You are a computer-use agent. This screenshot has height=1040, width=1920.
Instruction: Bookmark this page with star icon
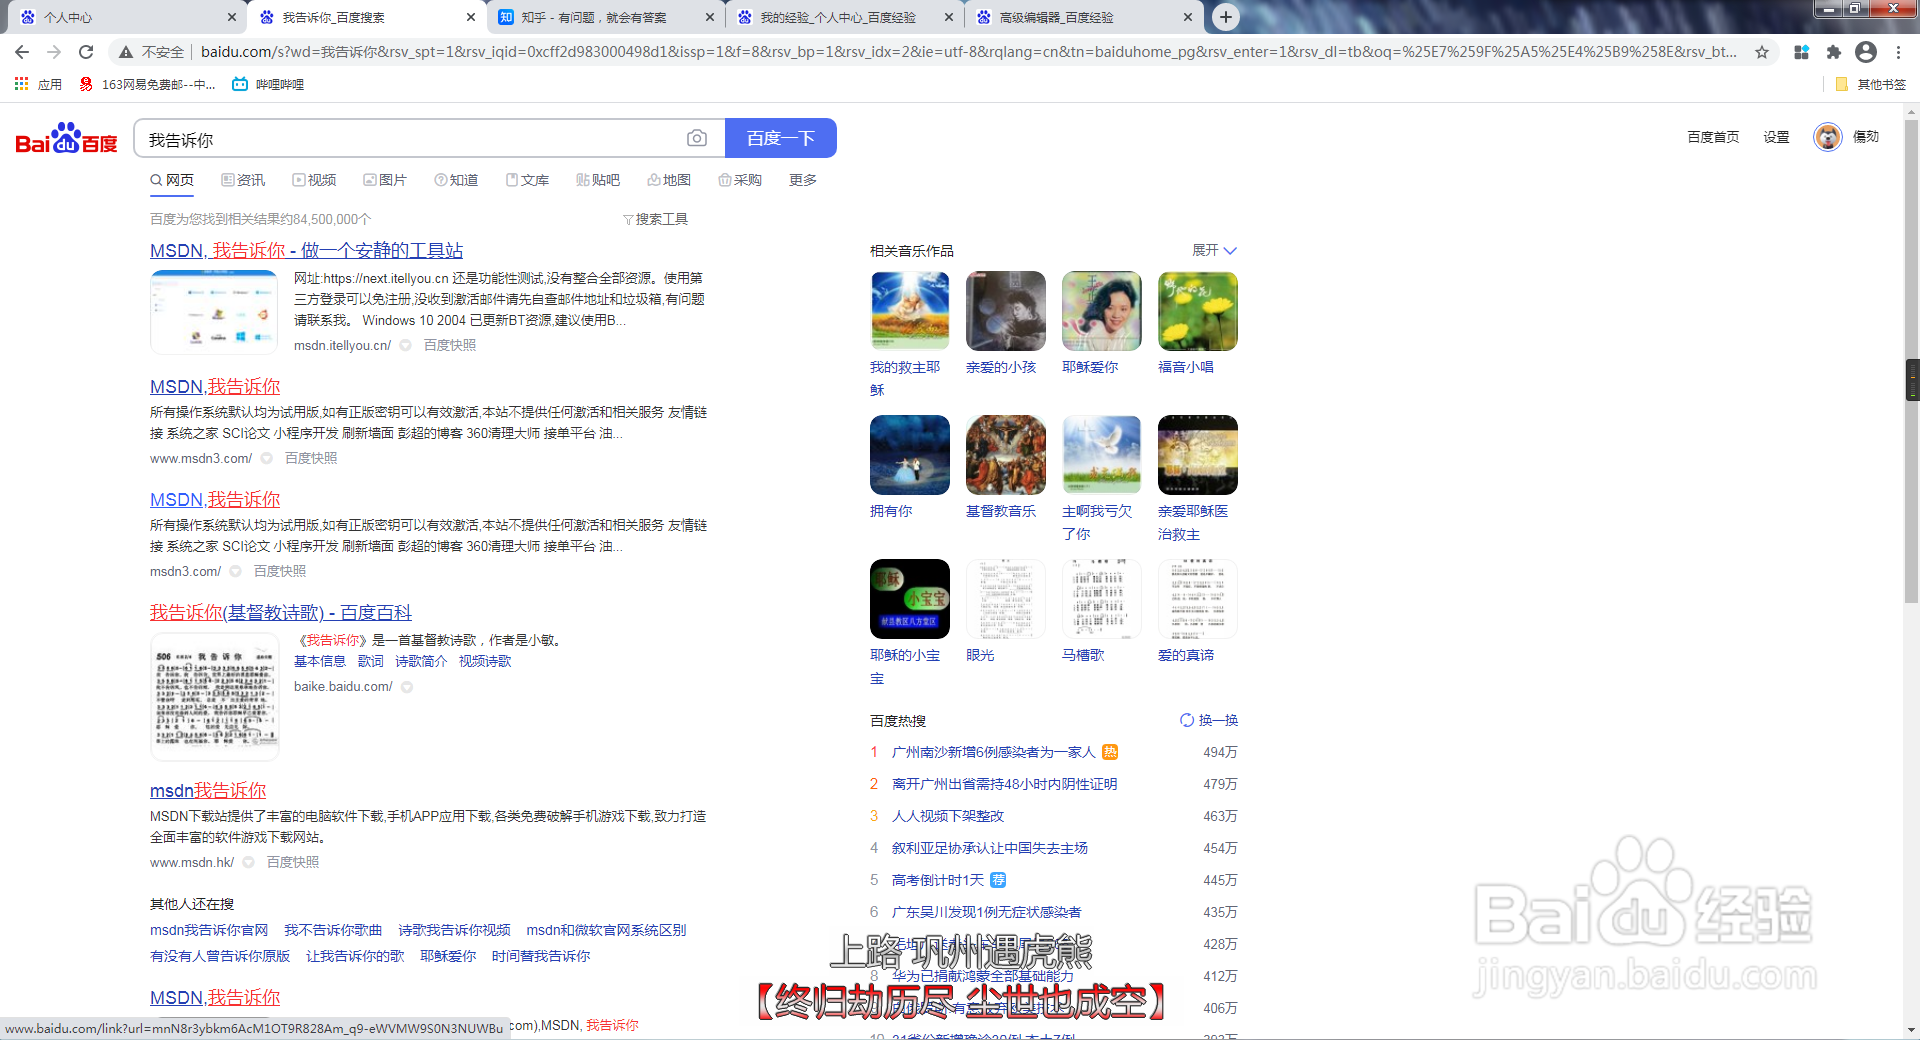click(x=1762, y=52)
